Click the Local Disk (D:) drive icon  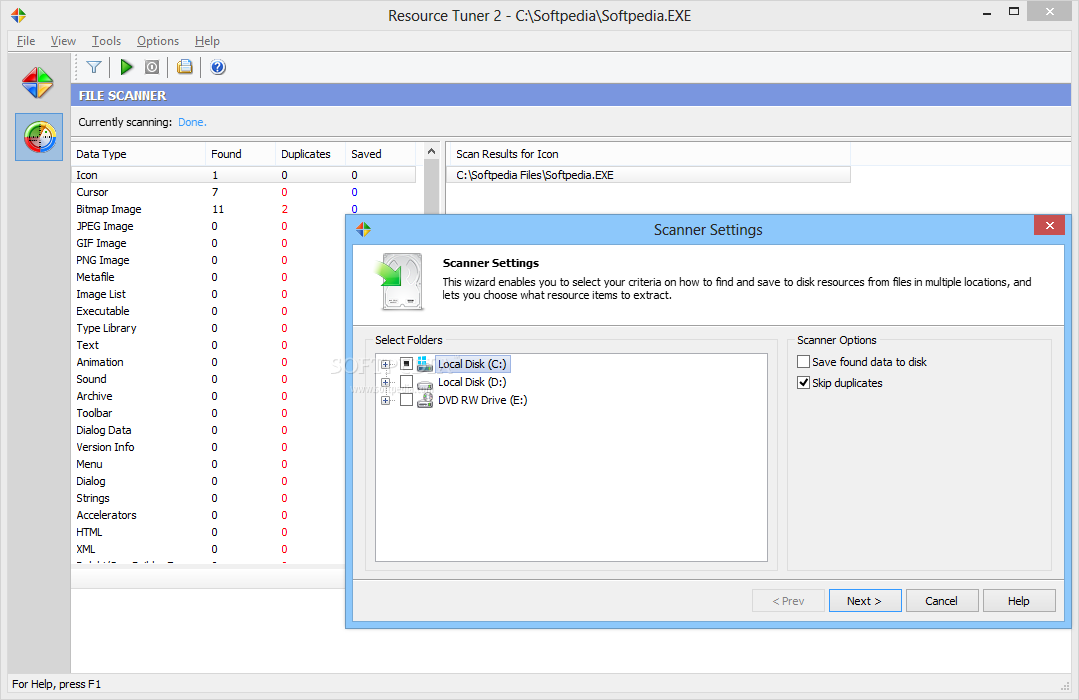coord(425,382)
